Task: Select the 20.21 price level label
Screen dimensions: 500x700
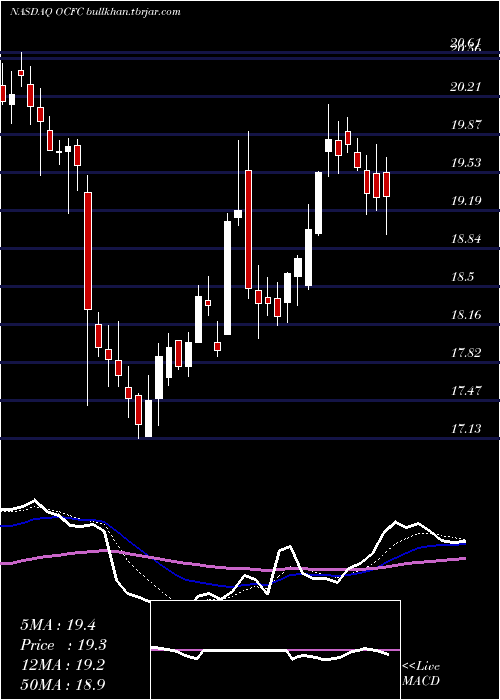Action: 466,87
